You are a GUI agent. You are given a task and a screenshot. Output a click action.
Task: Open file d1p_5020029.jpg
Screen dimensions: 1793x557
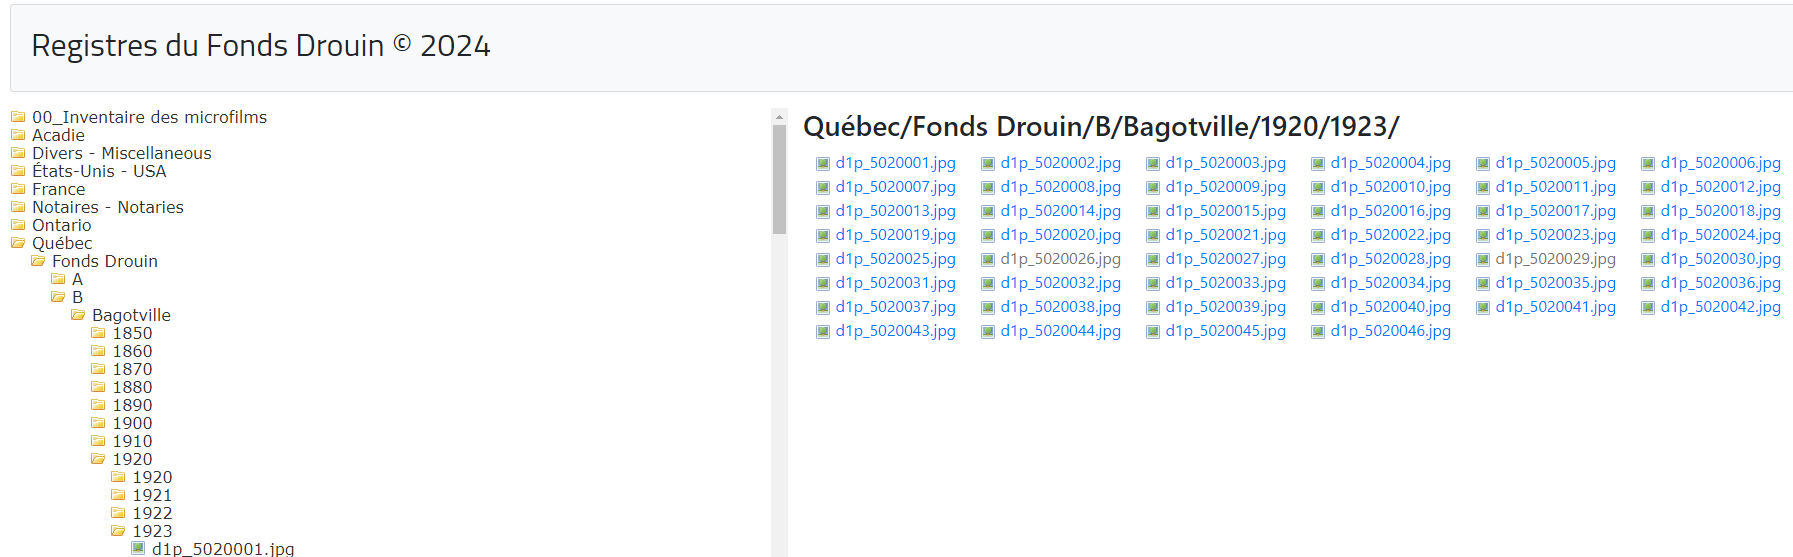click(1556, 259)
